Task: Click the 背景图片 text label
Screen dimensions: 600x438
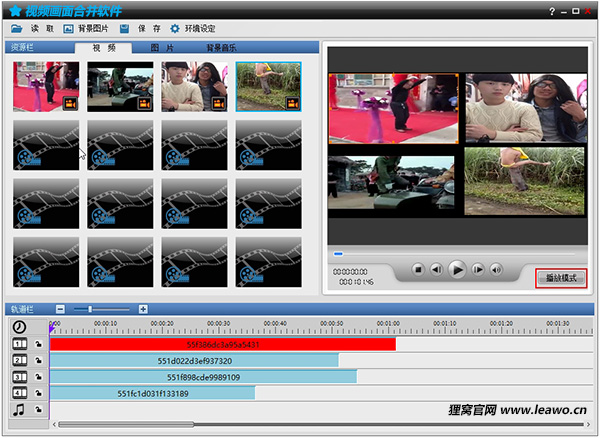Action: pyautogui.click(x=93, y=29)
